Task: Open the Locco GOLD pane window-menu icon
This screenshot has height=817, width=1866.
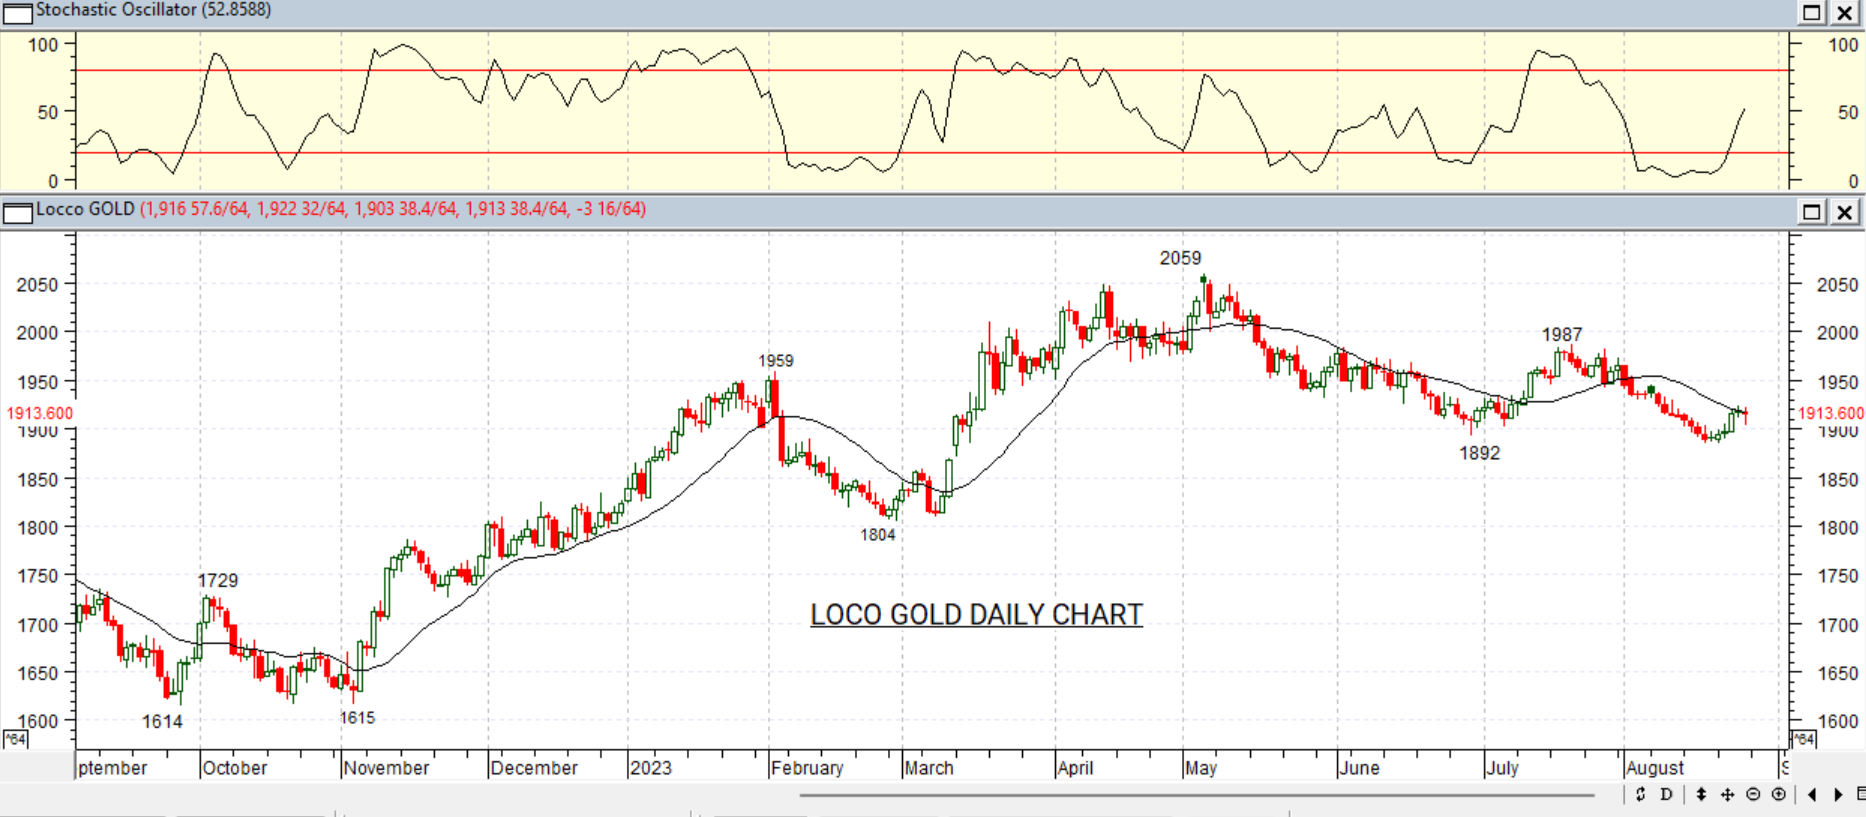Action: [x=18, y=212]
